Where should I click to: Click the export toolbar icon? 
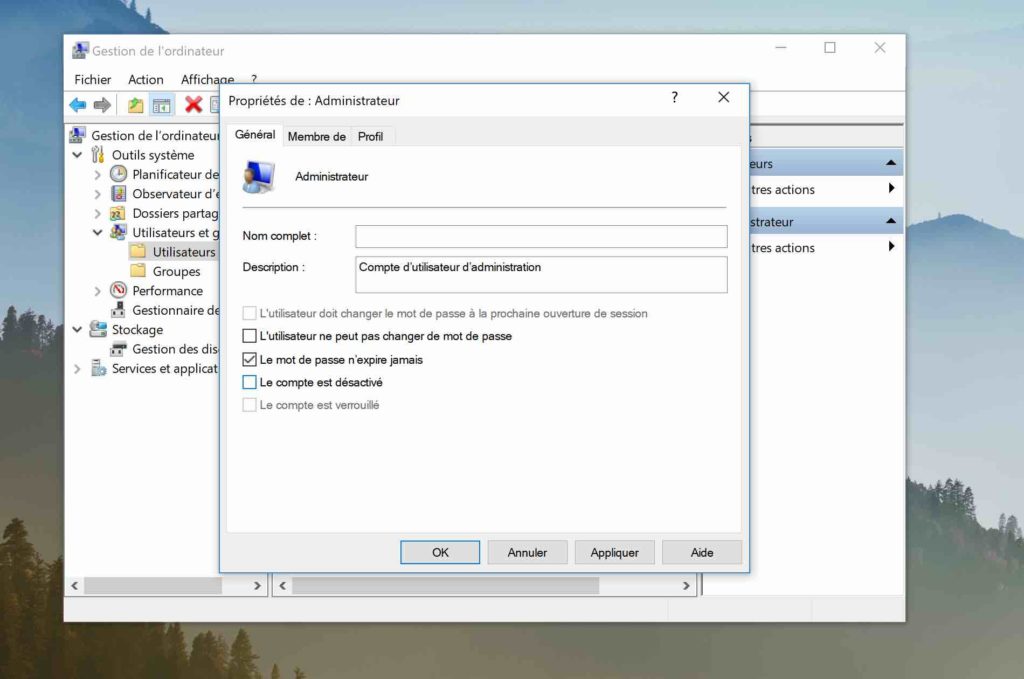pos(135,105)
